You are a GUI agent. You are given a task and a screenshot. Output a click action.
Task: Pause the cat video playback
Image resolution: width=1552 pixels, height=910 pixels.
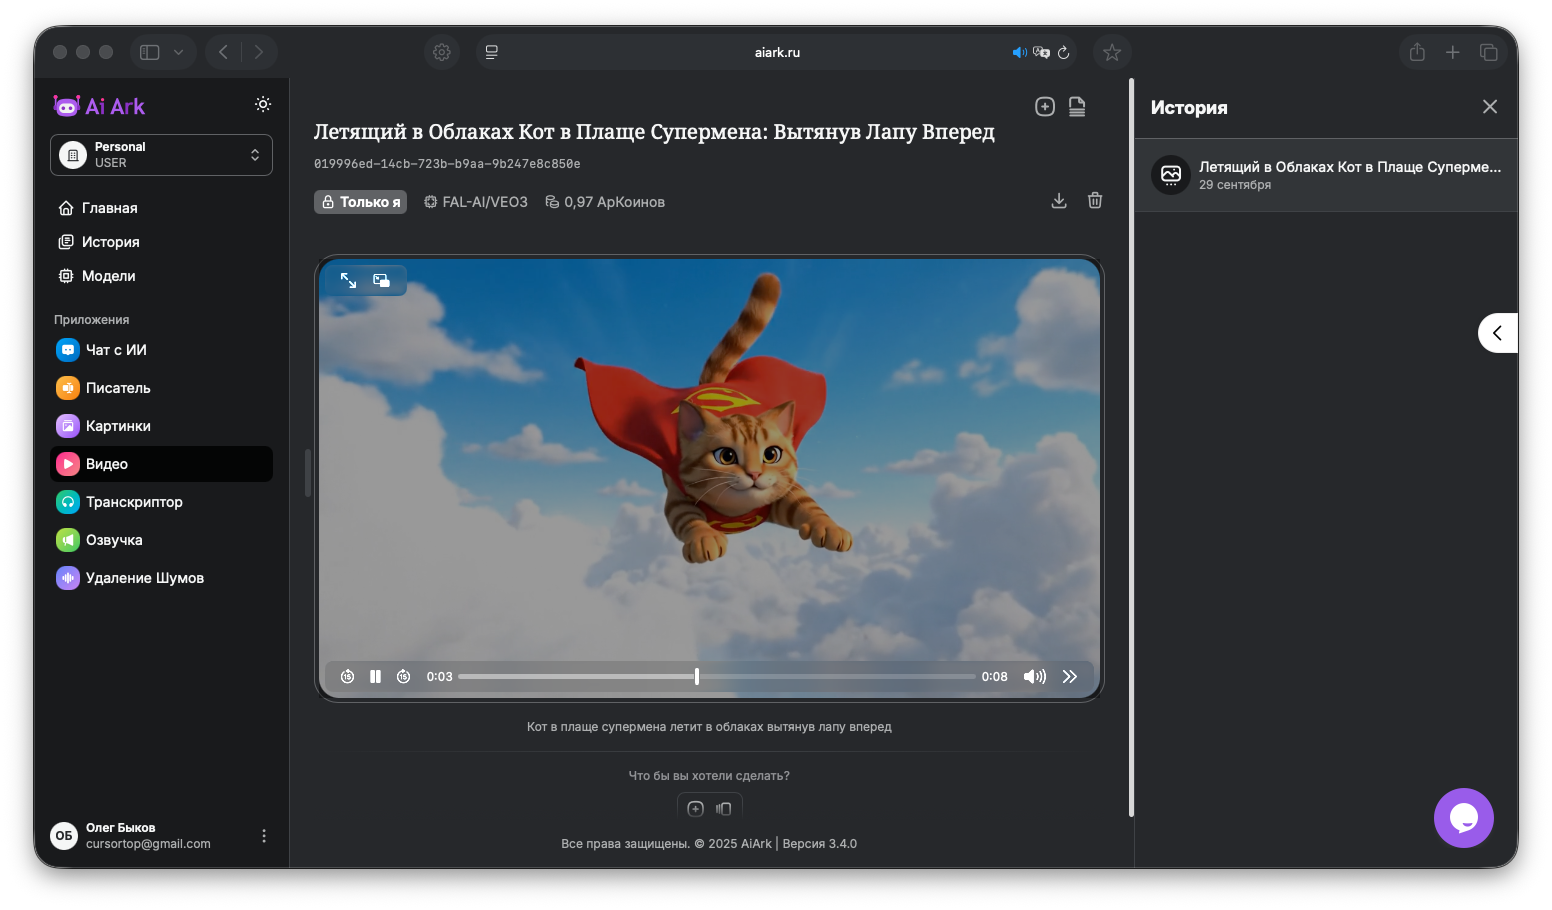(x=375, y=677)
